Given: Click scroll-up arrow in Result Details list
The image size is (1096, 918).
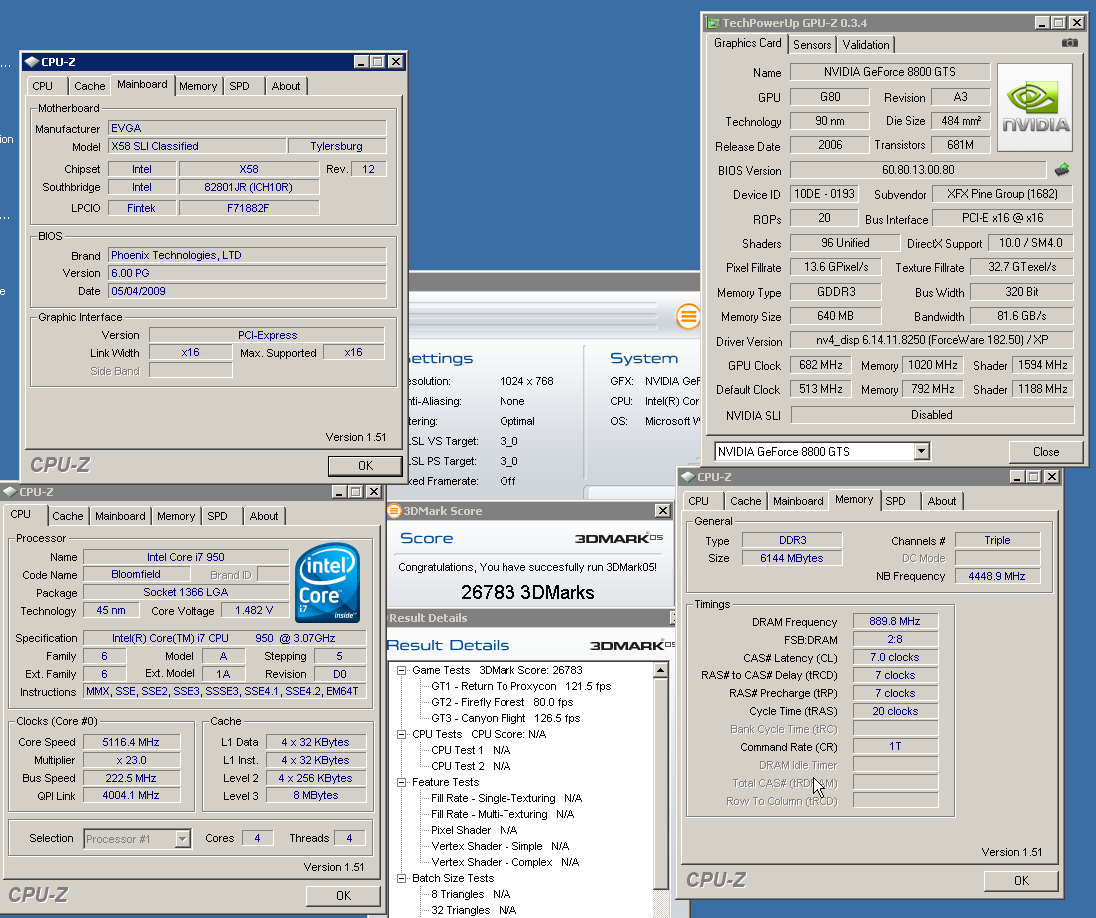Looking at the screenshot, I should [661, 670].
